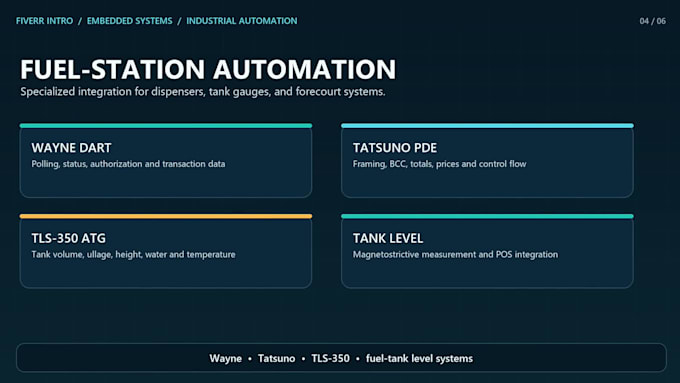The height and width of the screenshot is (383, 680).
Task: Click 'Wayne' in the footer bar
Action: click(226, 359)
